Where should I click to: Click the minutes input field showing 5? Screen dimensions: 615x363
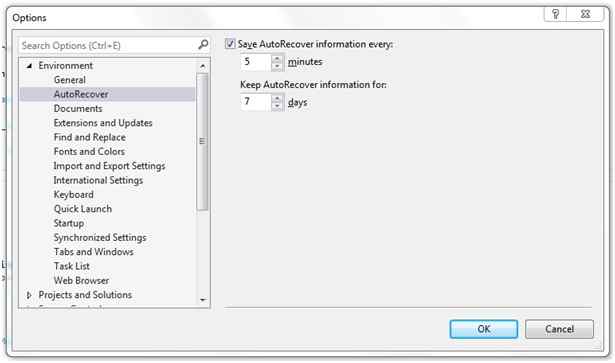coord(256,62)
